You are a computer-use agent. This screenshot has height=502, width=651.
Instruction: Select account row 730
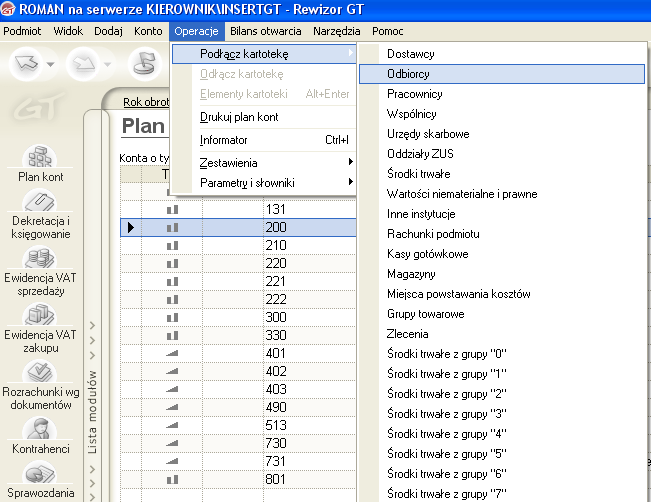pos(238,443)
